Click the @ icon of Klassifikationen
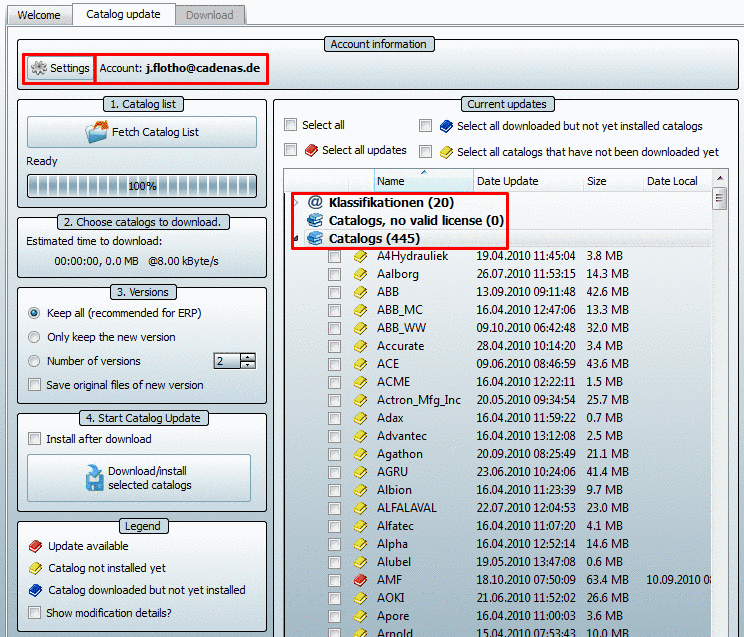 pos(315,202)
